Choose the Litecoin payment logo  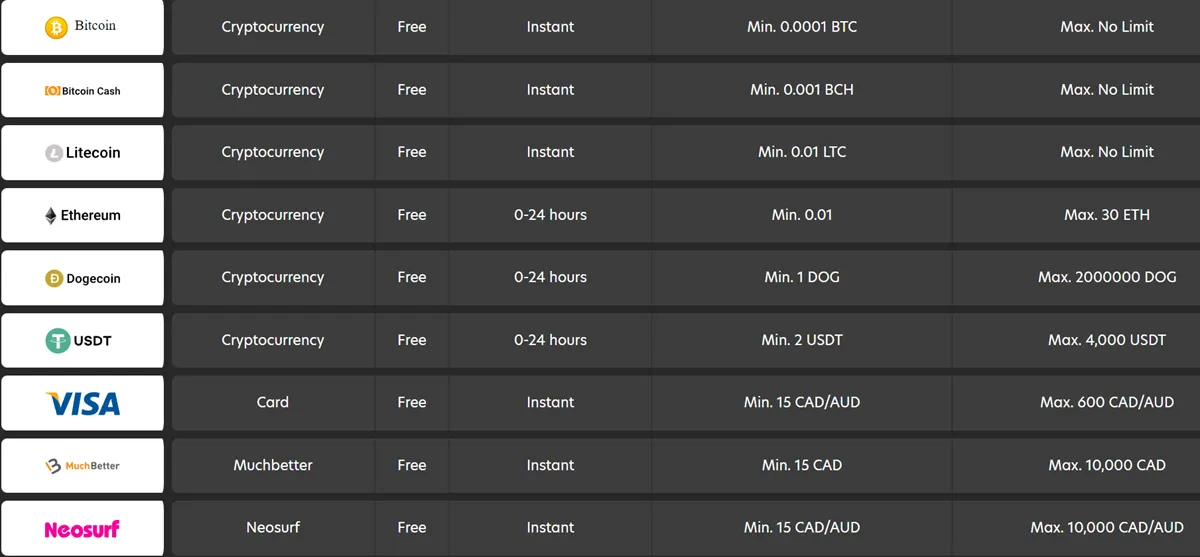[82, 153]
